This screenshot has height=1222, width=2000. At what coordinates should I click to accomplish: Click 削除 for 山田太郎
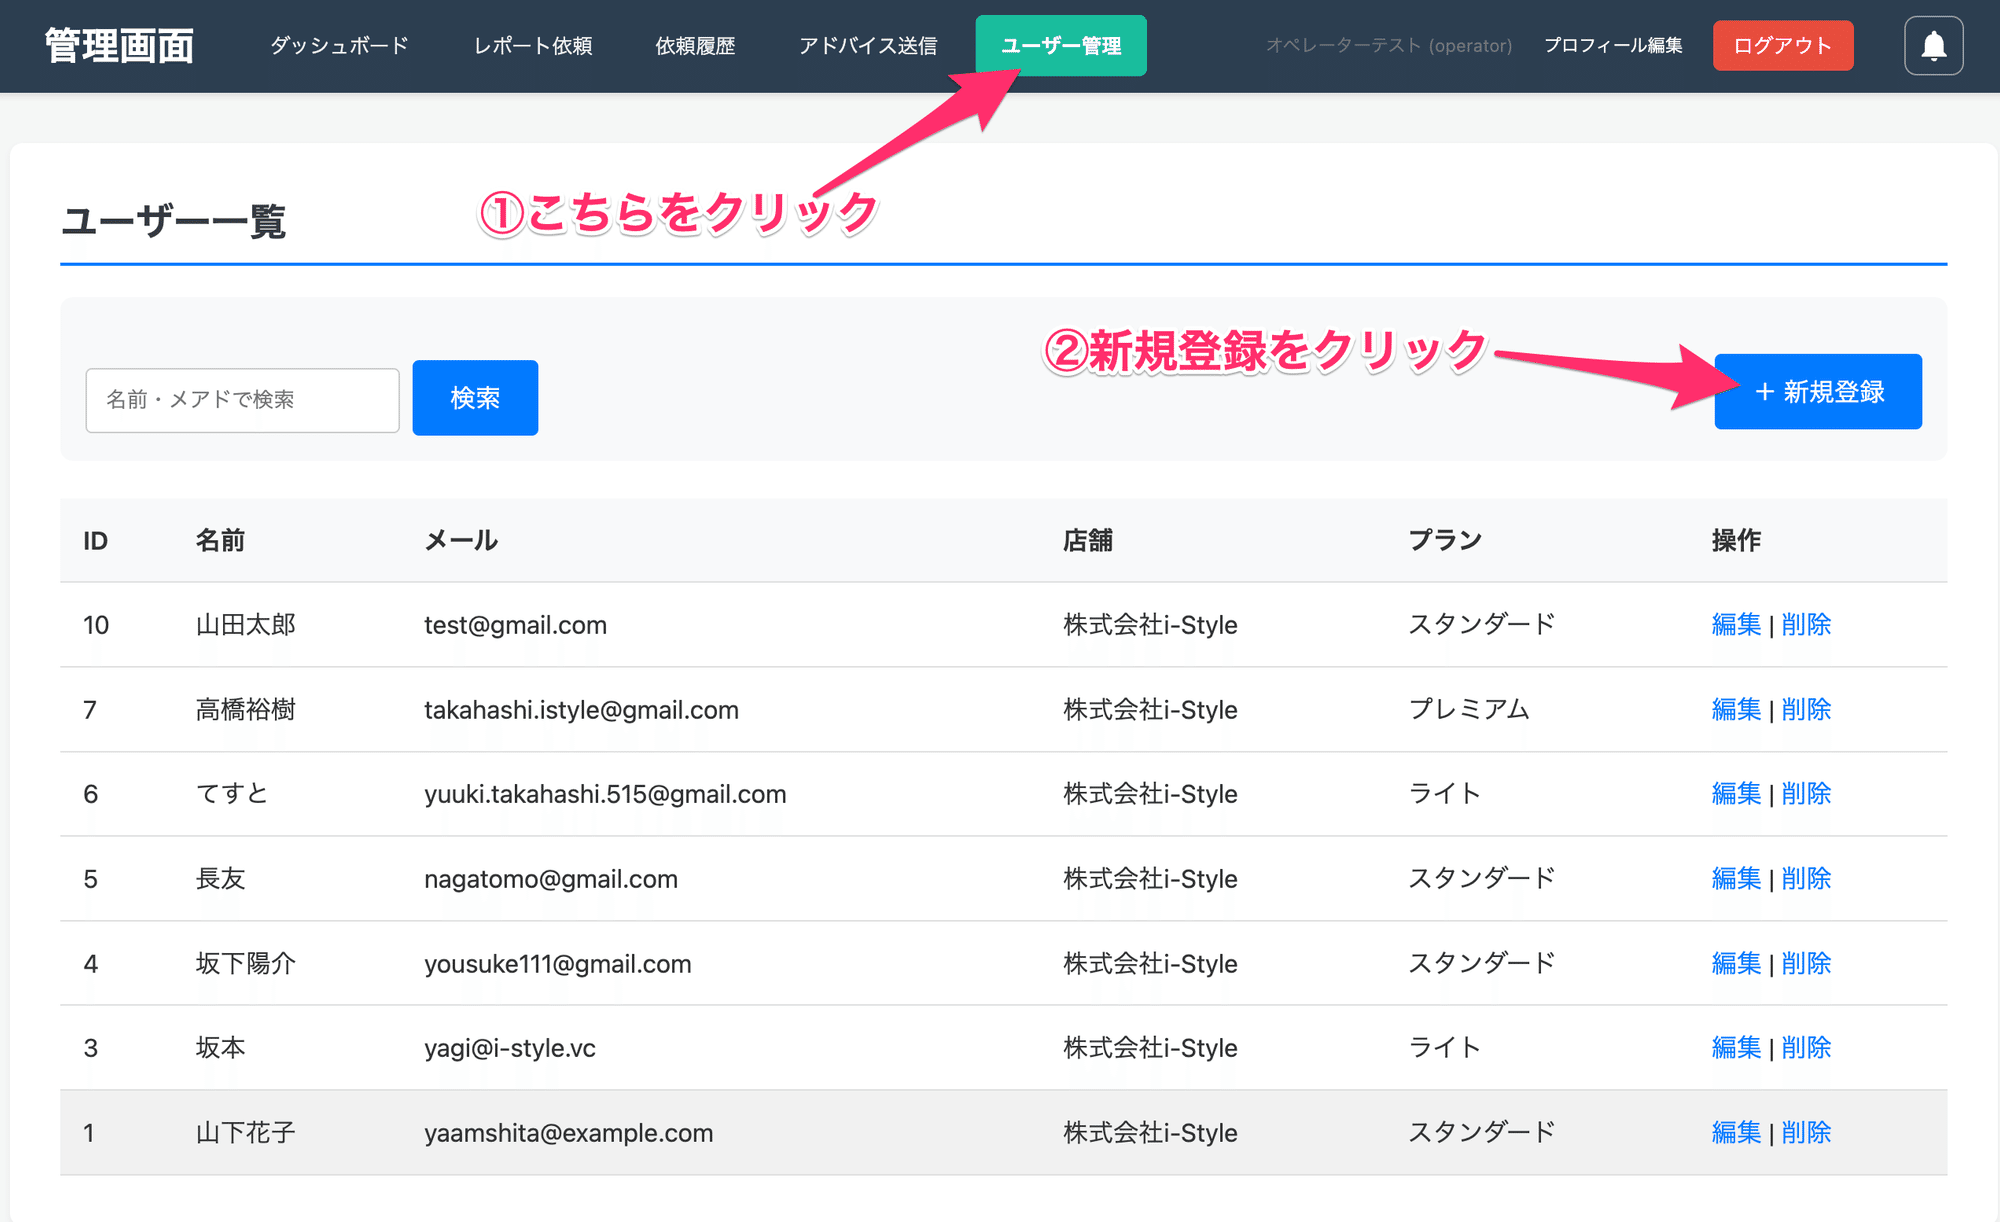pyautogui.click(x=1807, y=624)
